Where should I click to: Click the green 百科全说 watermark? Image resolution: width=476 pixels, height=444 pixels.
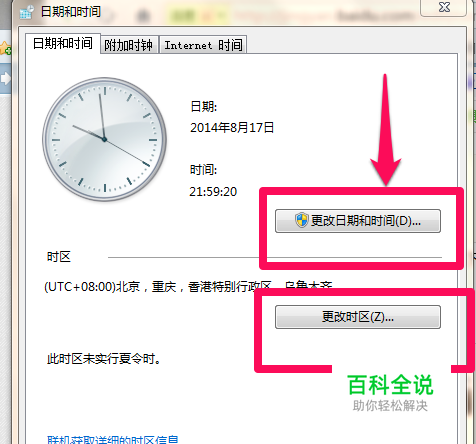point(390,385)
